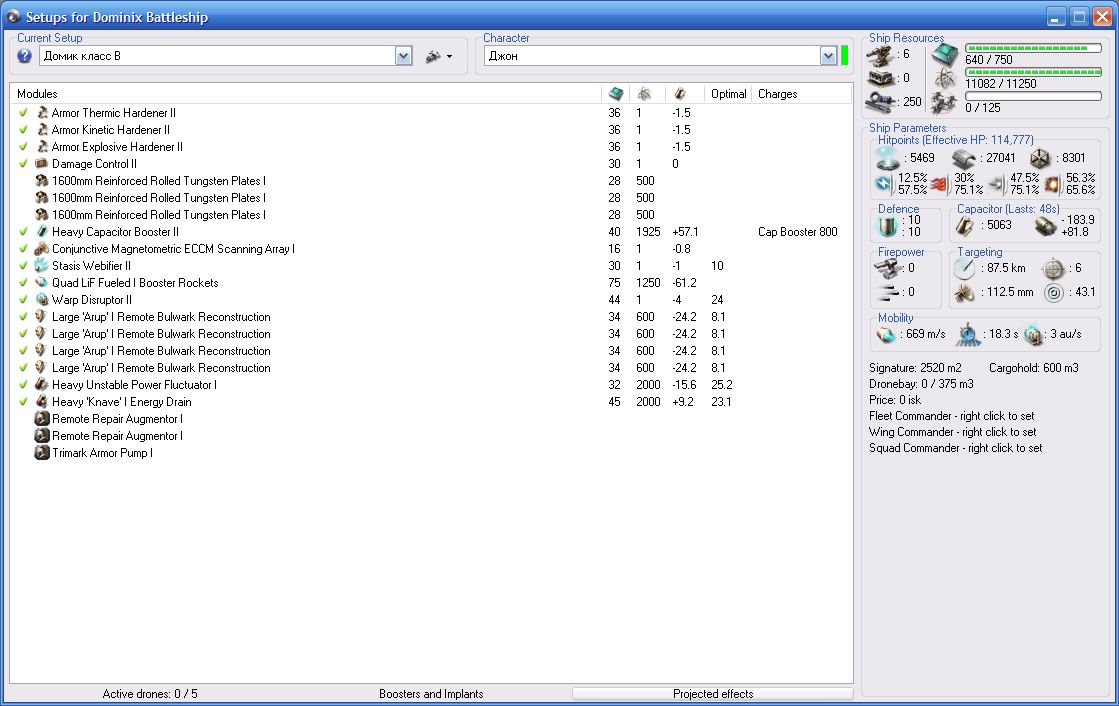Open the Projected effects panel
Viewport: 1119px width, 706px height.
pyautogui.click(x=713, y=694)
